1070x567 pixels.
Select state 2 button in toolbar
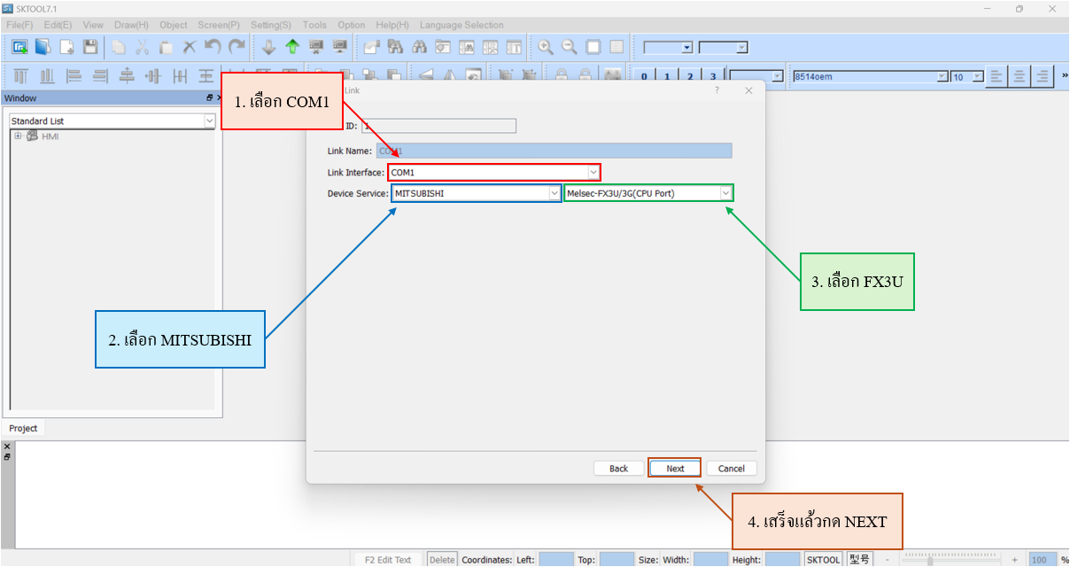click(689, 77)
